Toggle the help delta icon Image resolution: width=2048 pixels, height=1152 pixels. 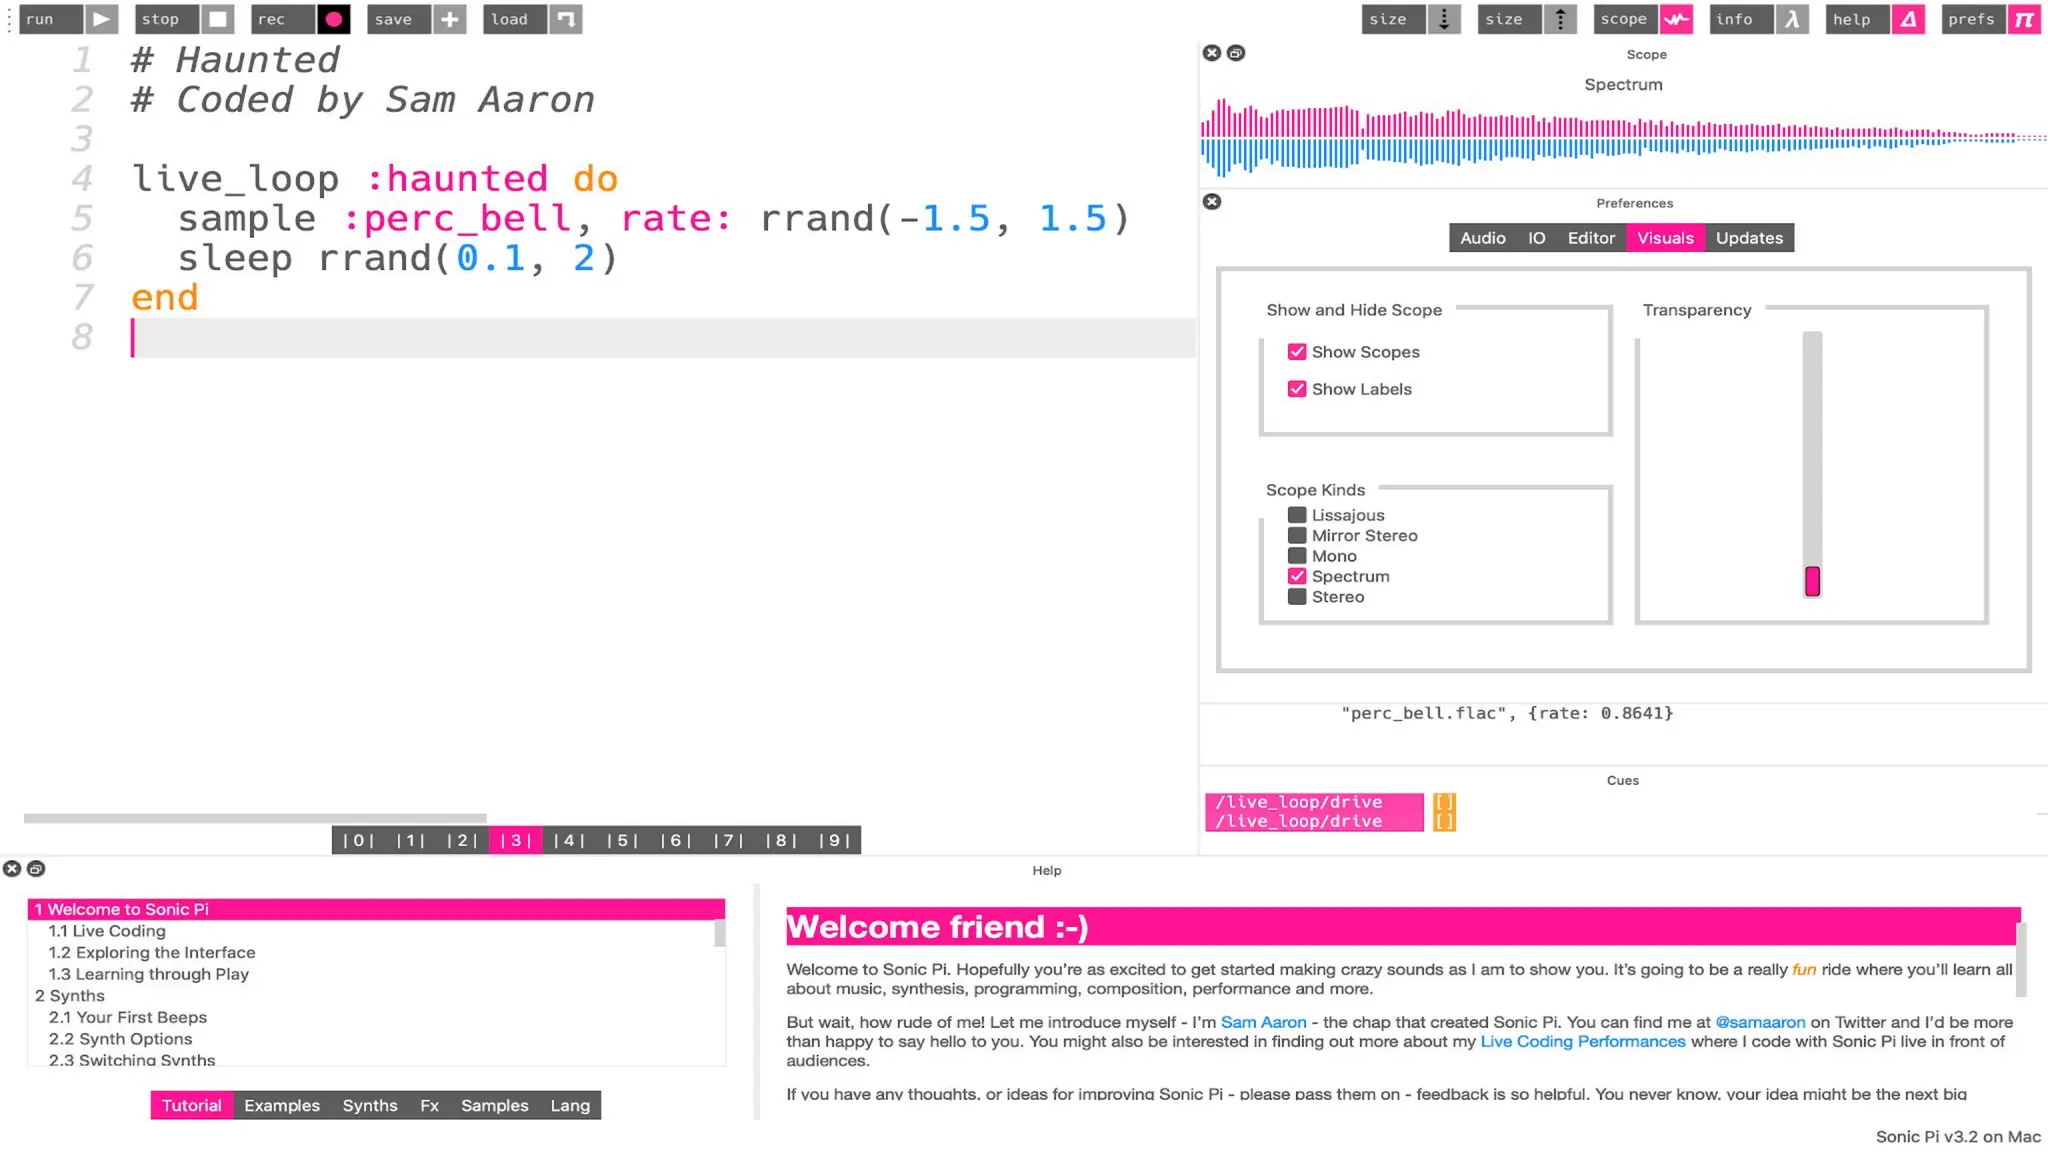(1908, 19)
